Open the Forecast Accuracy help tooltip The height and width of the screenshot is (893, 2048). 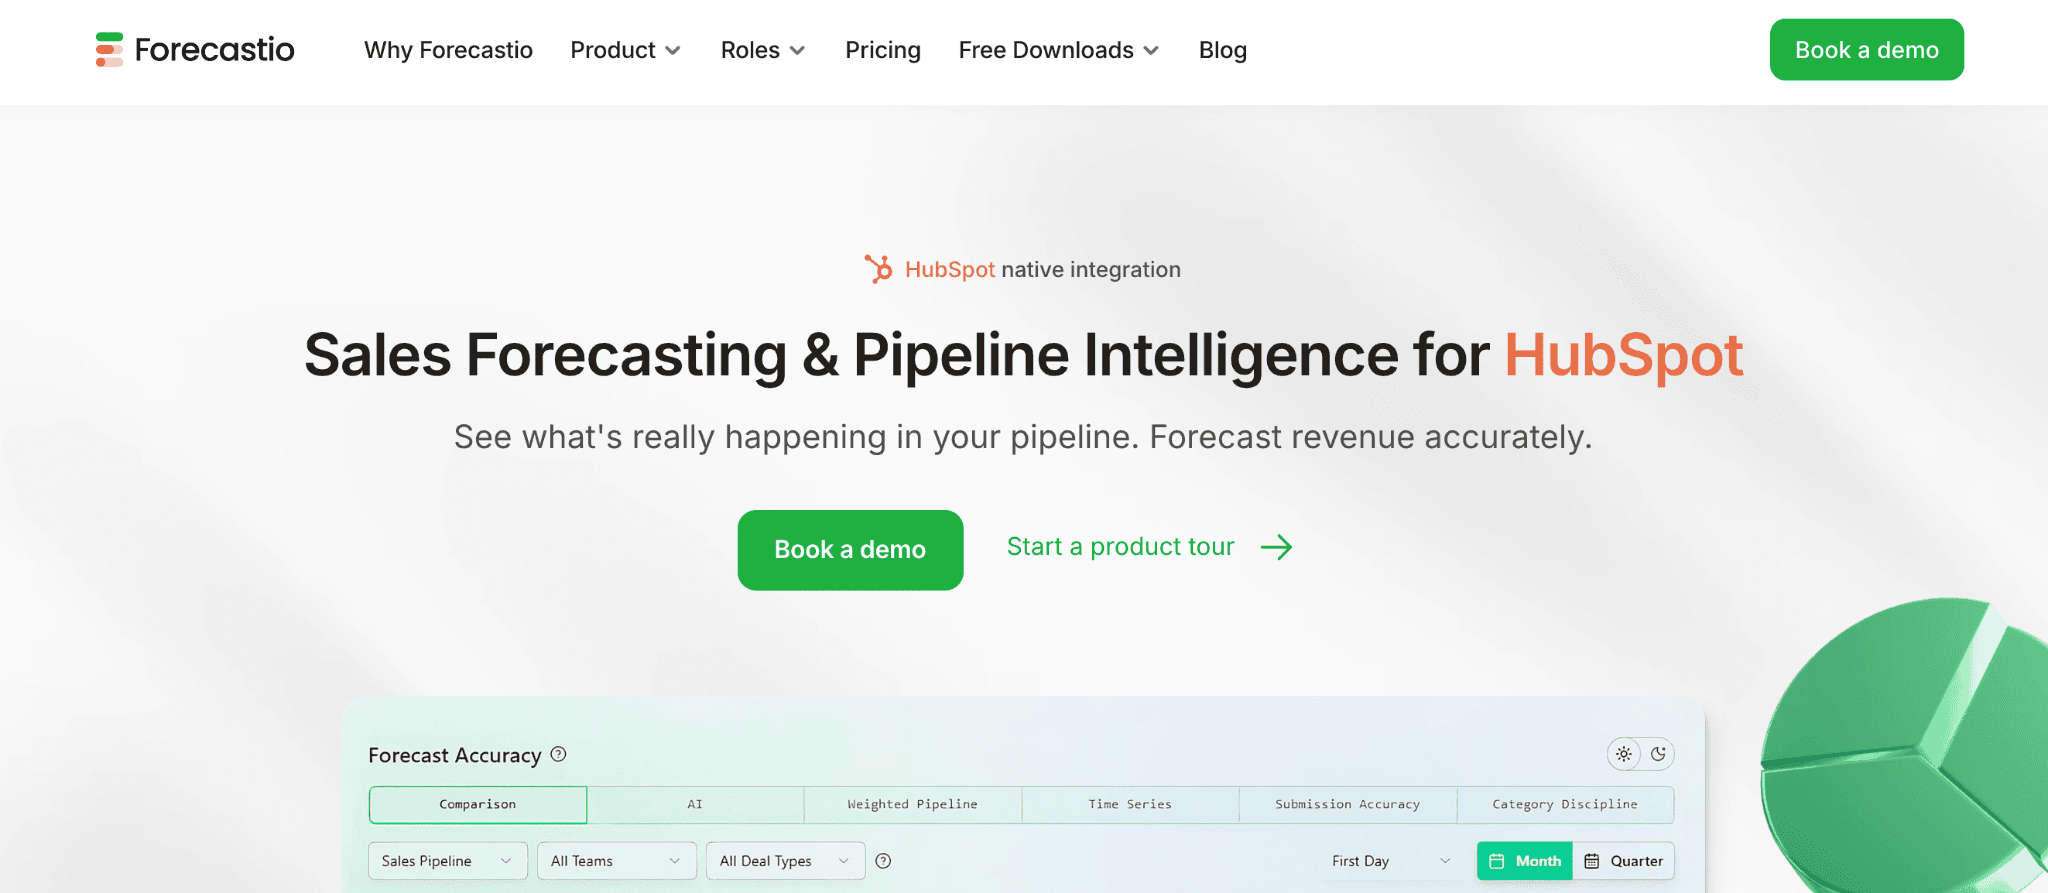click(559, 755)
